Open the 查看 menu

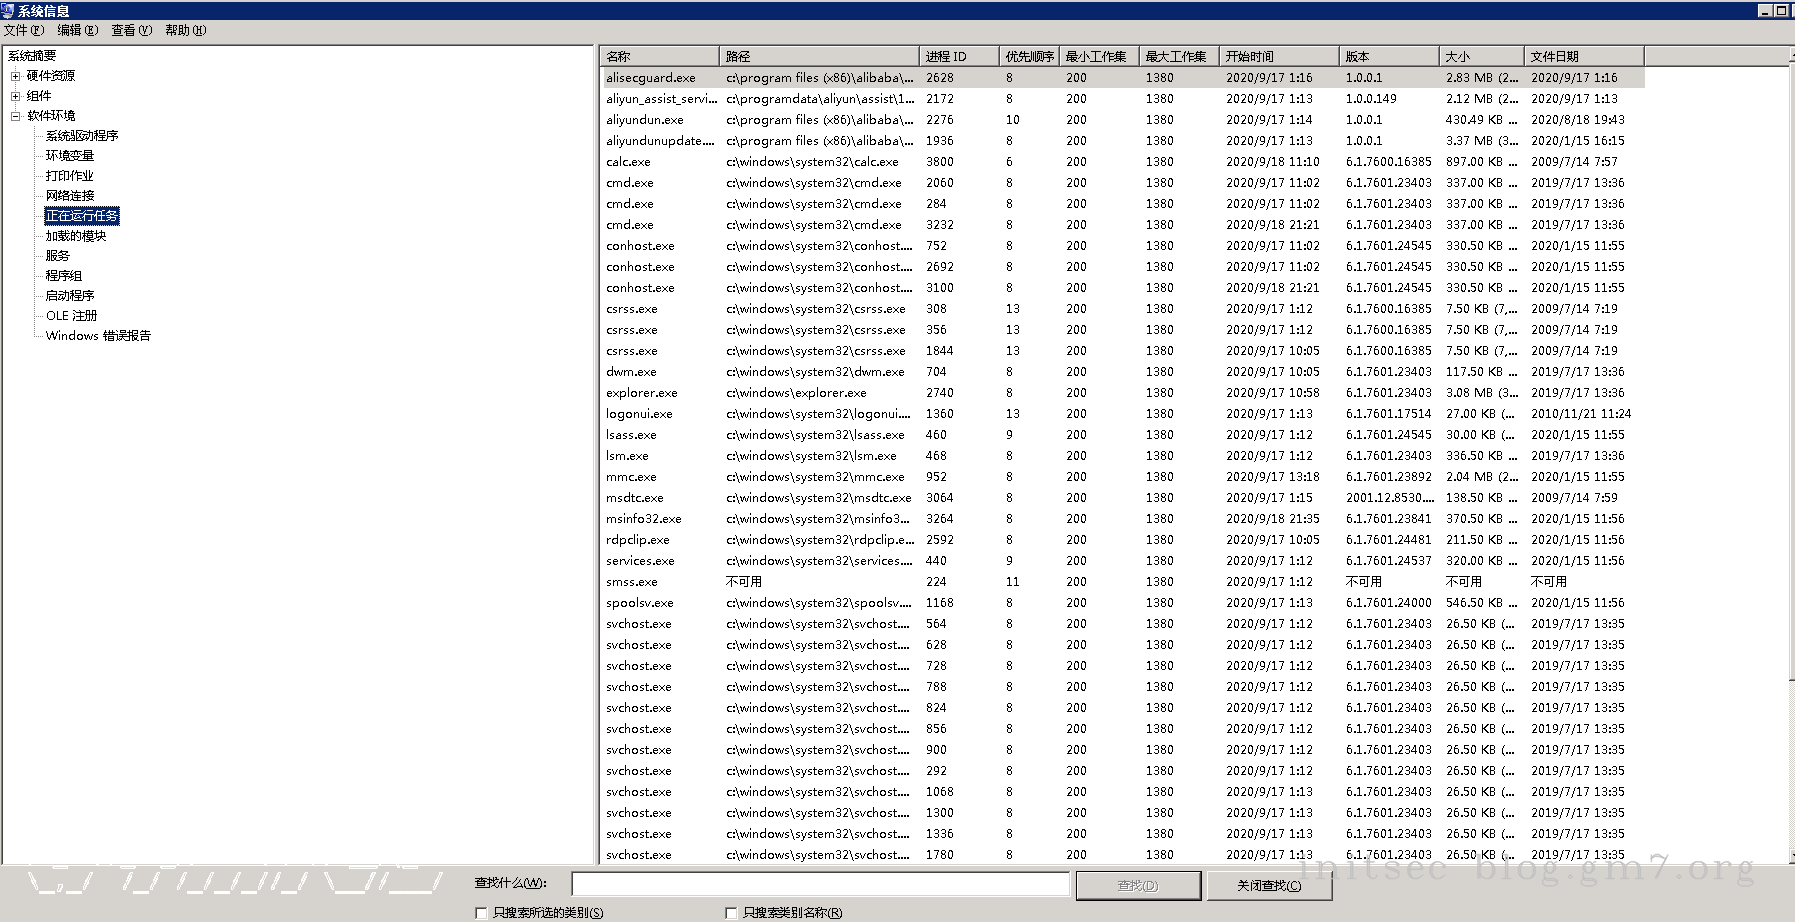pos(131,30)
